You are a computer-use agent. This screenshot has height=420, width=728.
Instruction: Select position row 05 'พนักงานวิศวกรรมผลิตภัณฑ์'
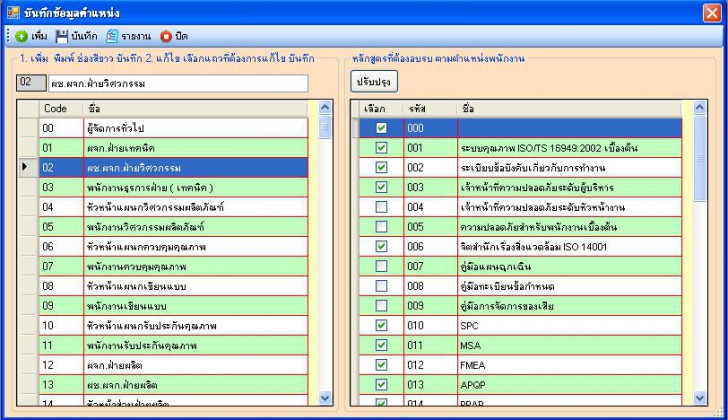pos(173,226)
